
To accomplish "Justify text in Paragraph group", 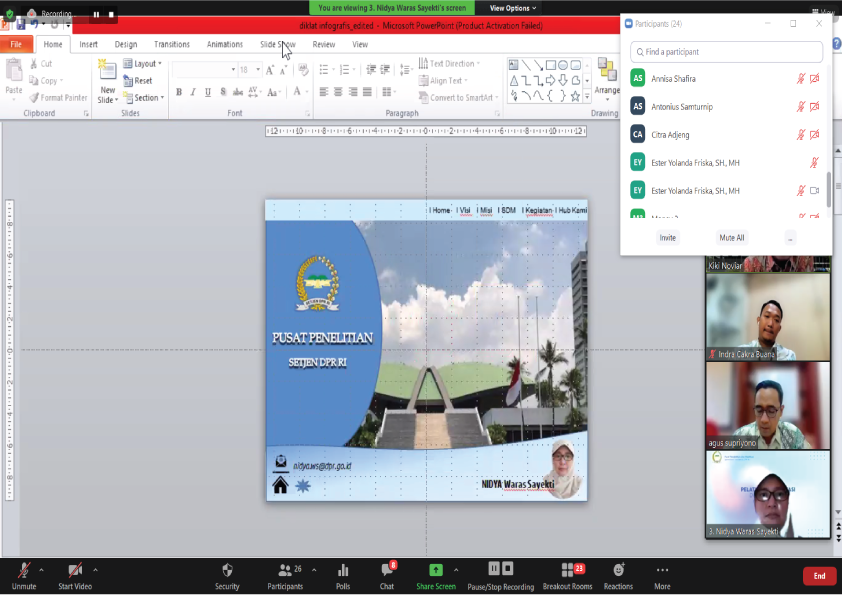I will click(367, 92).
